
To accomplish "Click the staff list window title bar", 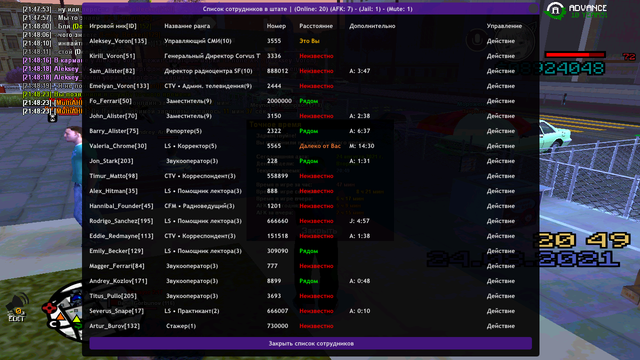I will click(311, 9).
